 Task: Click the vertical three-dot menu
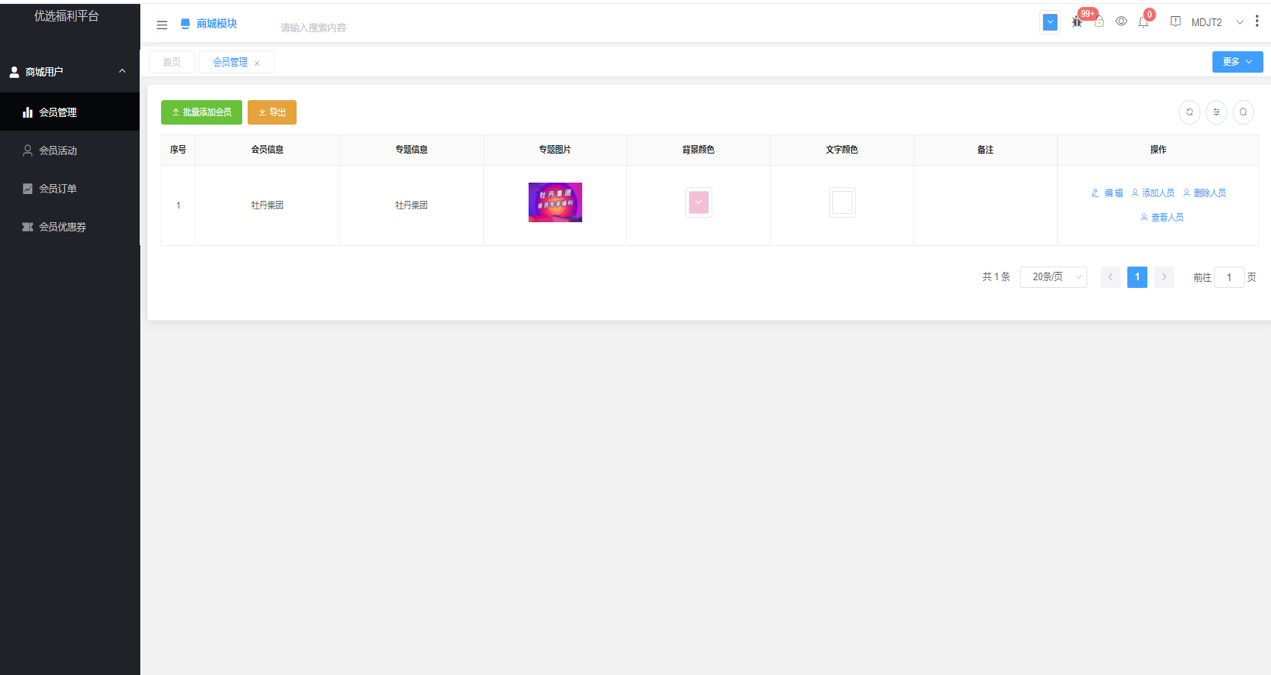[1257, 22]
